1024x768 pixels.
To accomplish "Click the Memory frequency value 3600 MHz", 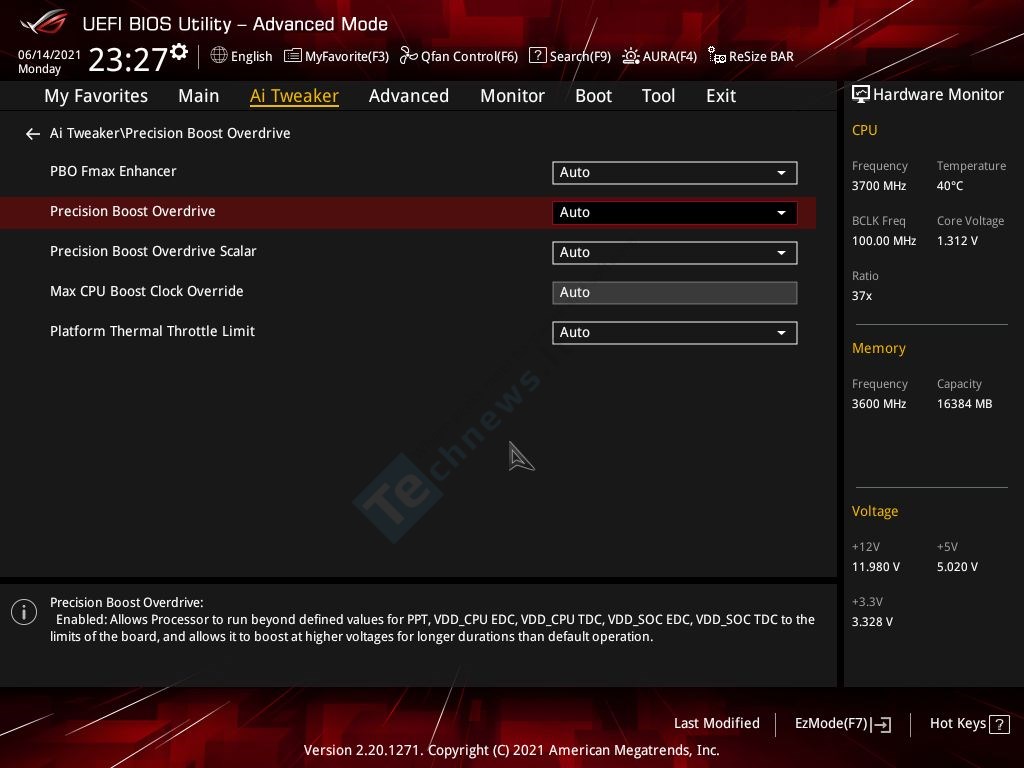I will [x=879, y=404].
